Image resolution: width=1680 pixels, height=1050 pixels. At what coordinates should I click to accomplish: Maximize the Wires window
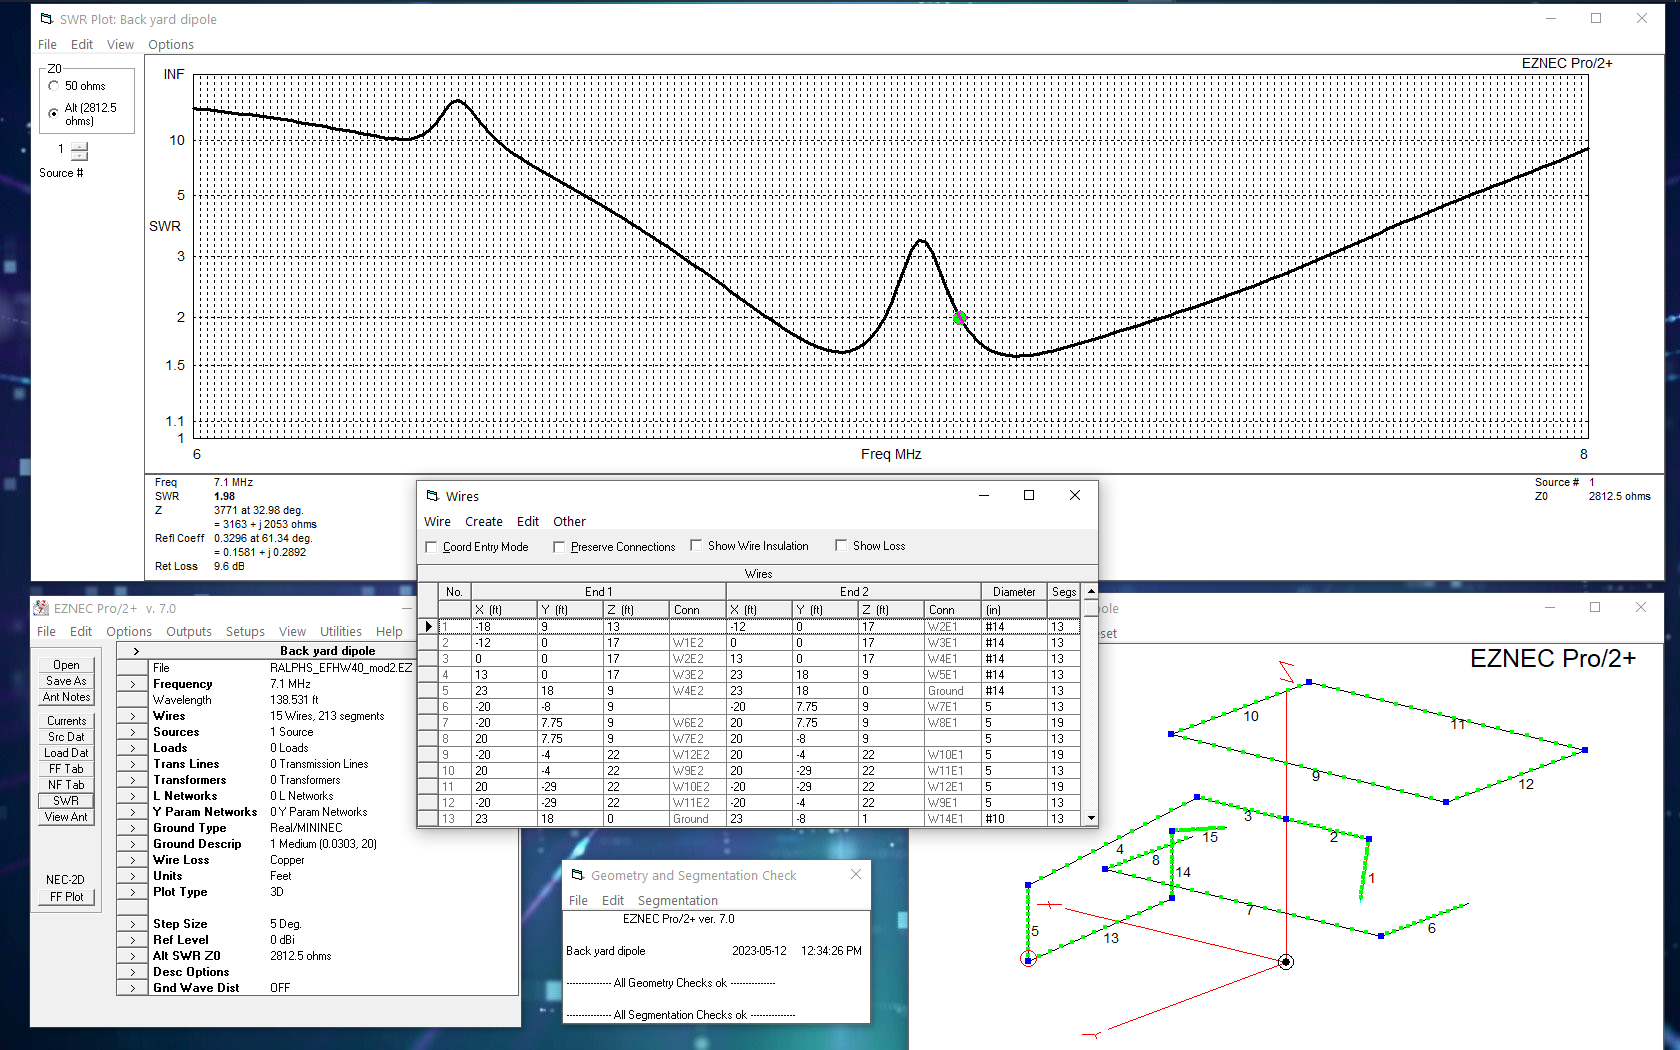pos(1029,495)
